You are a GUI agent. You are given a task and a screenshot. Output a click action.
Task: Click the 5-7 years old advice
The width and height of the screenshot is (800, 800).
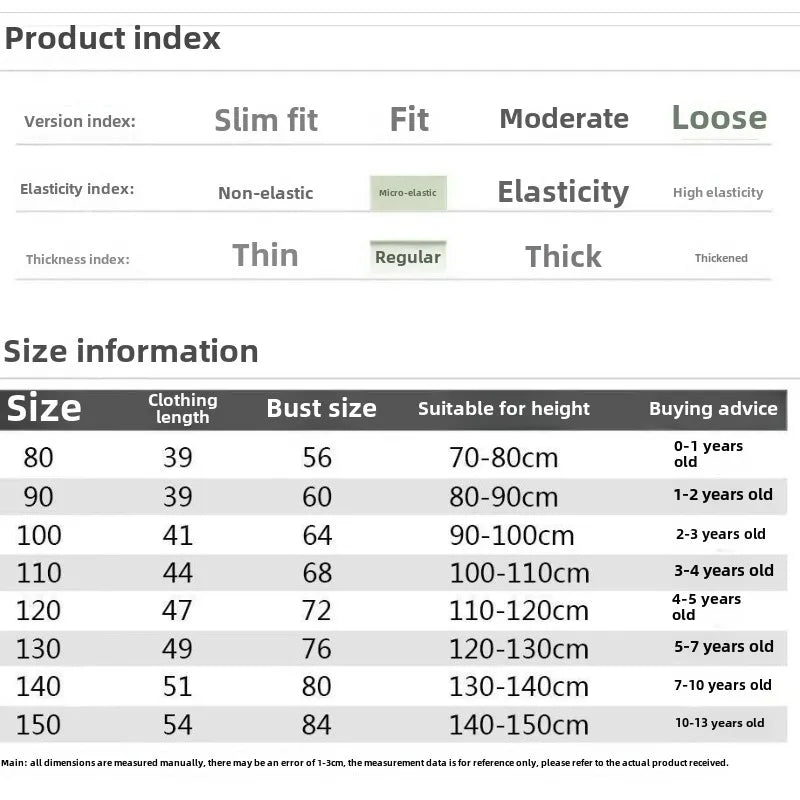(x=724, y=647)
